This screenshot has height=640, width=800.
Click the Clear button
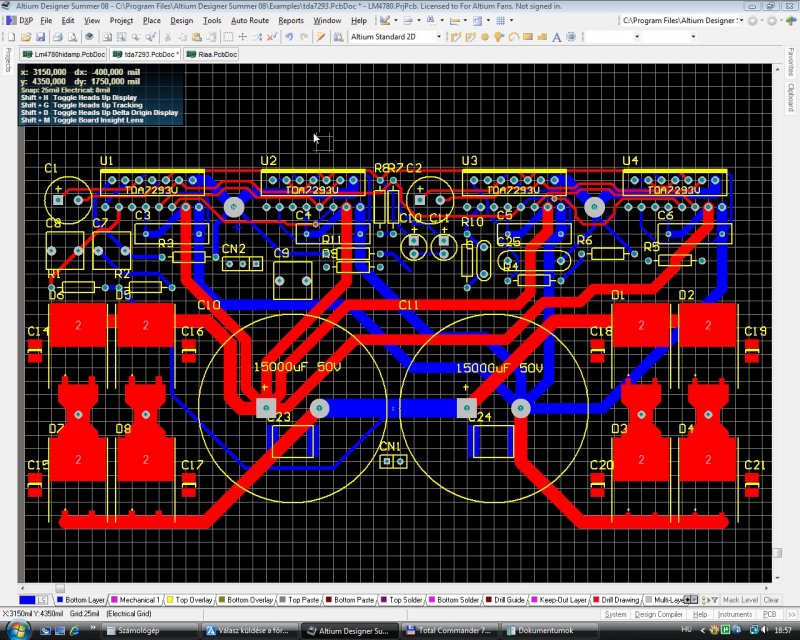(771, 600)
